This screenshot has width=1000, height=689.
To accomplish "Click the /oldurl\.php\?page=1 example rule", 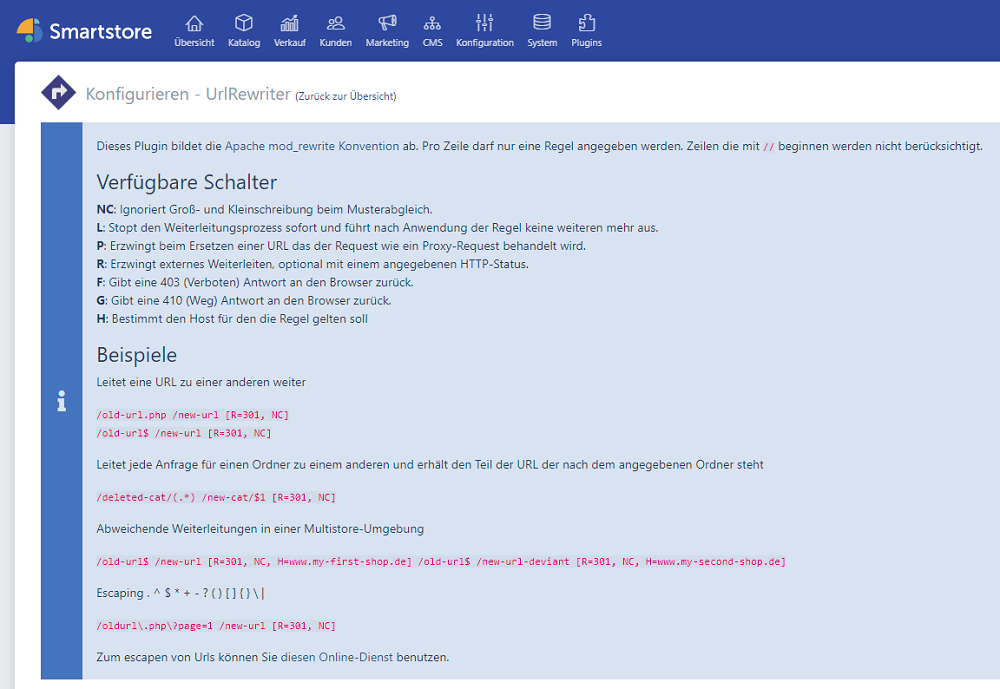I will click(x=216, y=625).
